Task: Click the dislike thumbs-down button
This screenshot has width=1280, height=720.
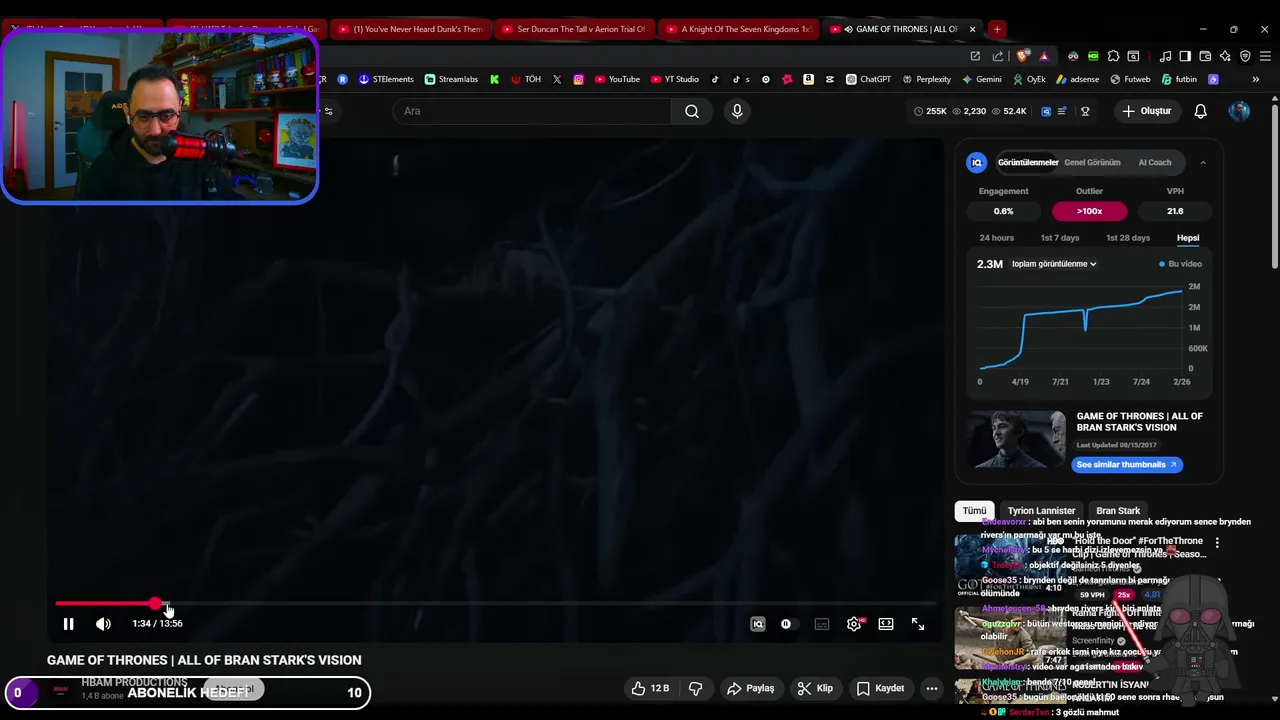Action: [695, 688]
